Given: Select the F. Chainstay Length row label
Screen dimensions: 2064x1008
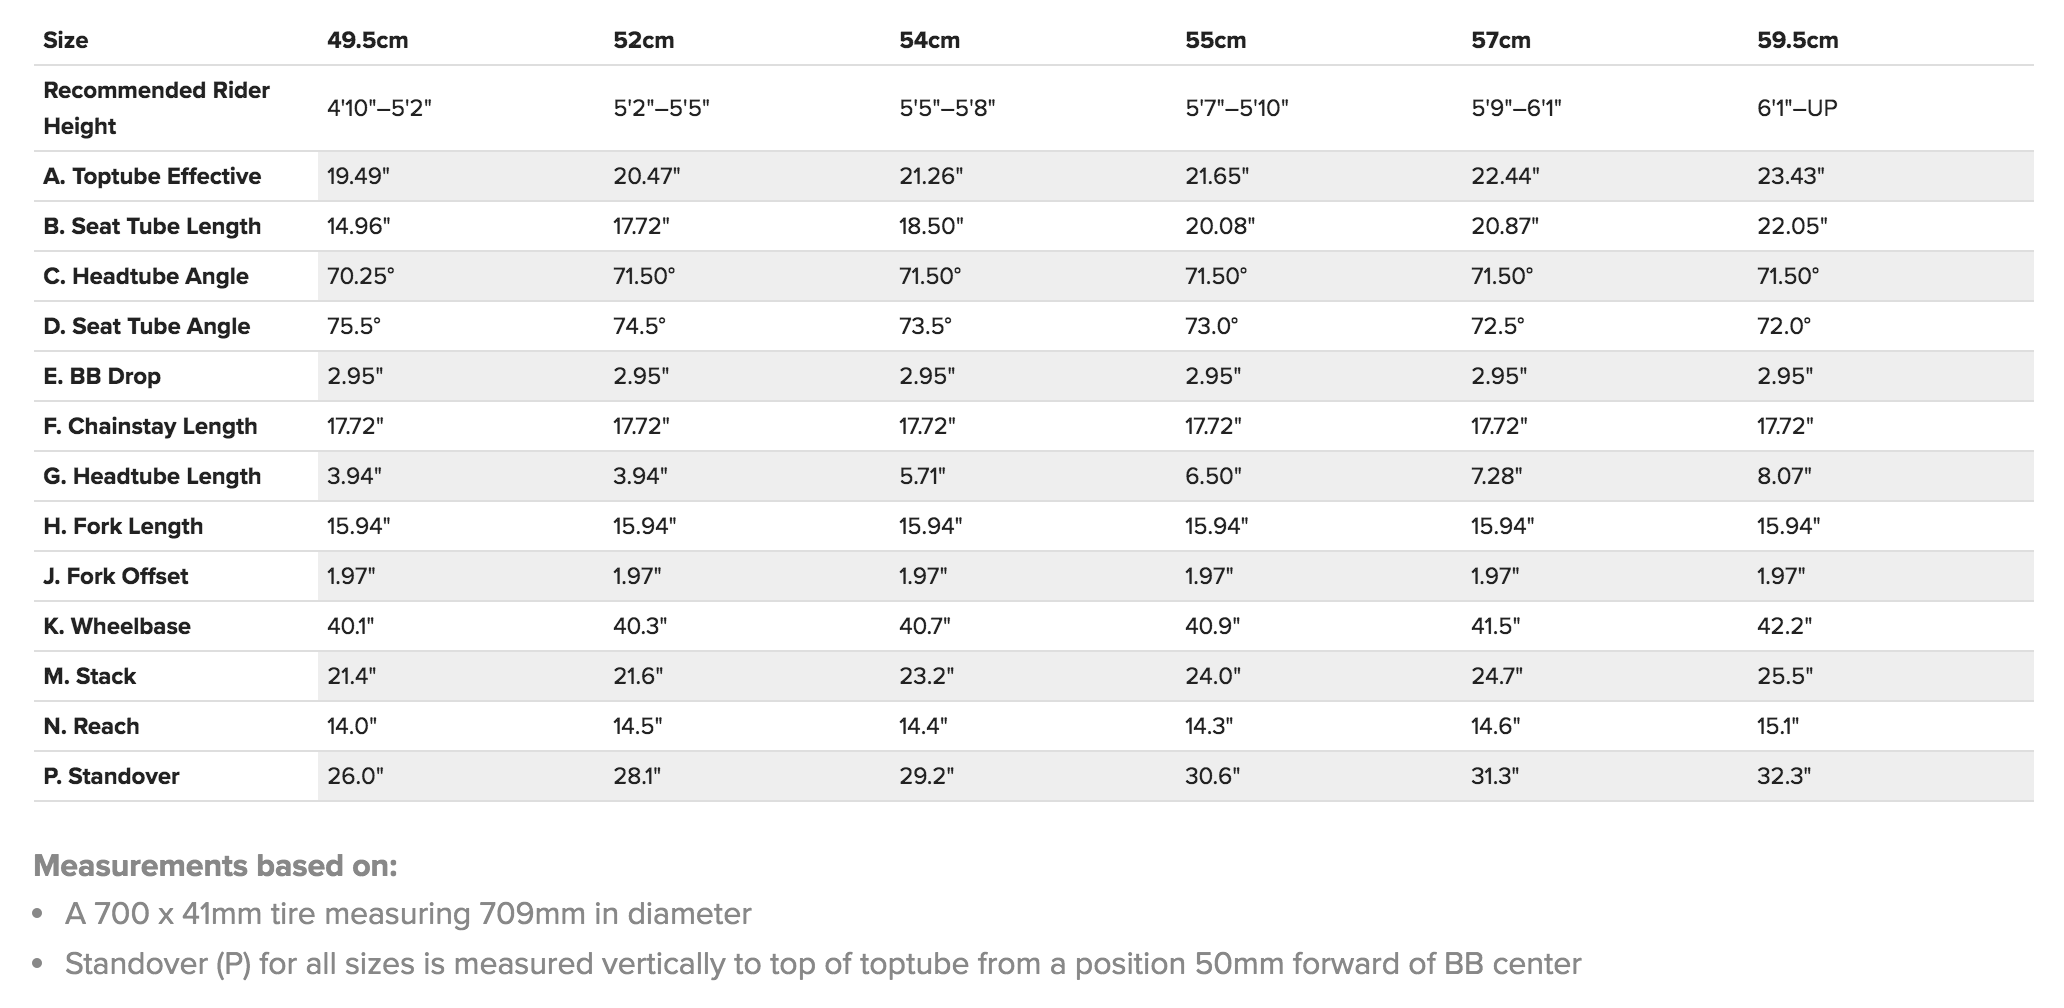Looking at the screenshot, I should pos(150,427).
